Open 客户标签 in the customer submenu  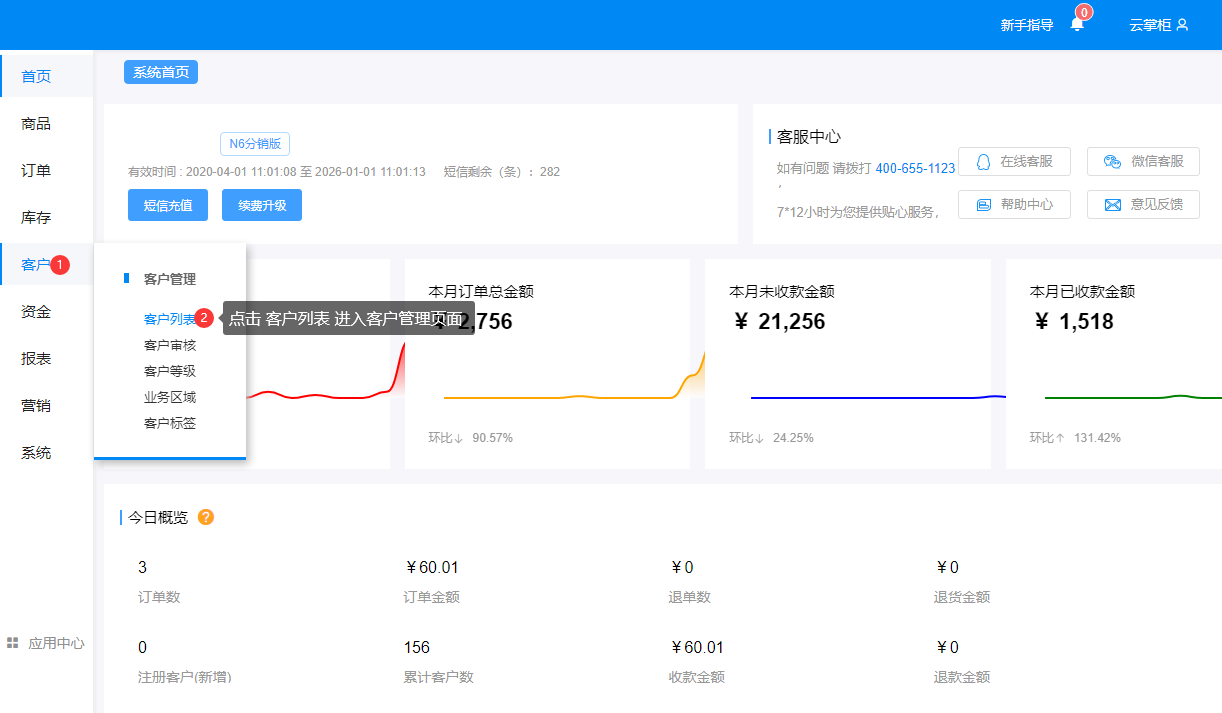(170, 423)
